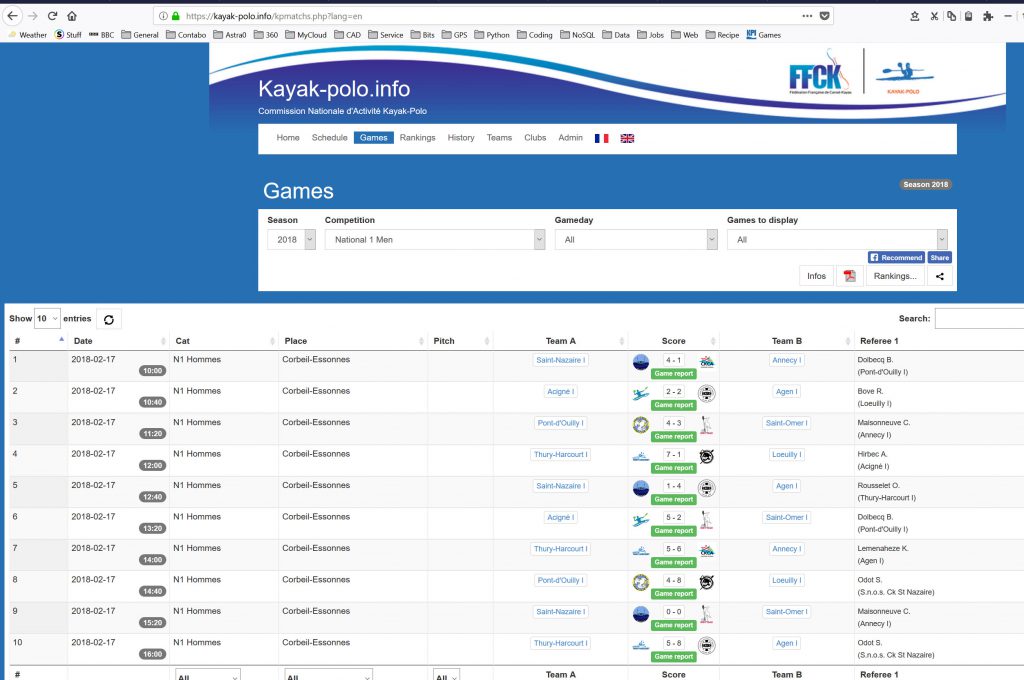Open the Schedule menu item
Viewport: 1024px width, 680px height.
pyautogui.click(x=329, y=138)
